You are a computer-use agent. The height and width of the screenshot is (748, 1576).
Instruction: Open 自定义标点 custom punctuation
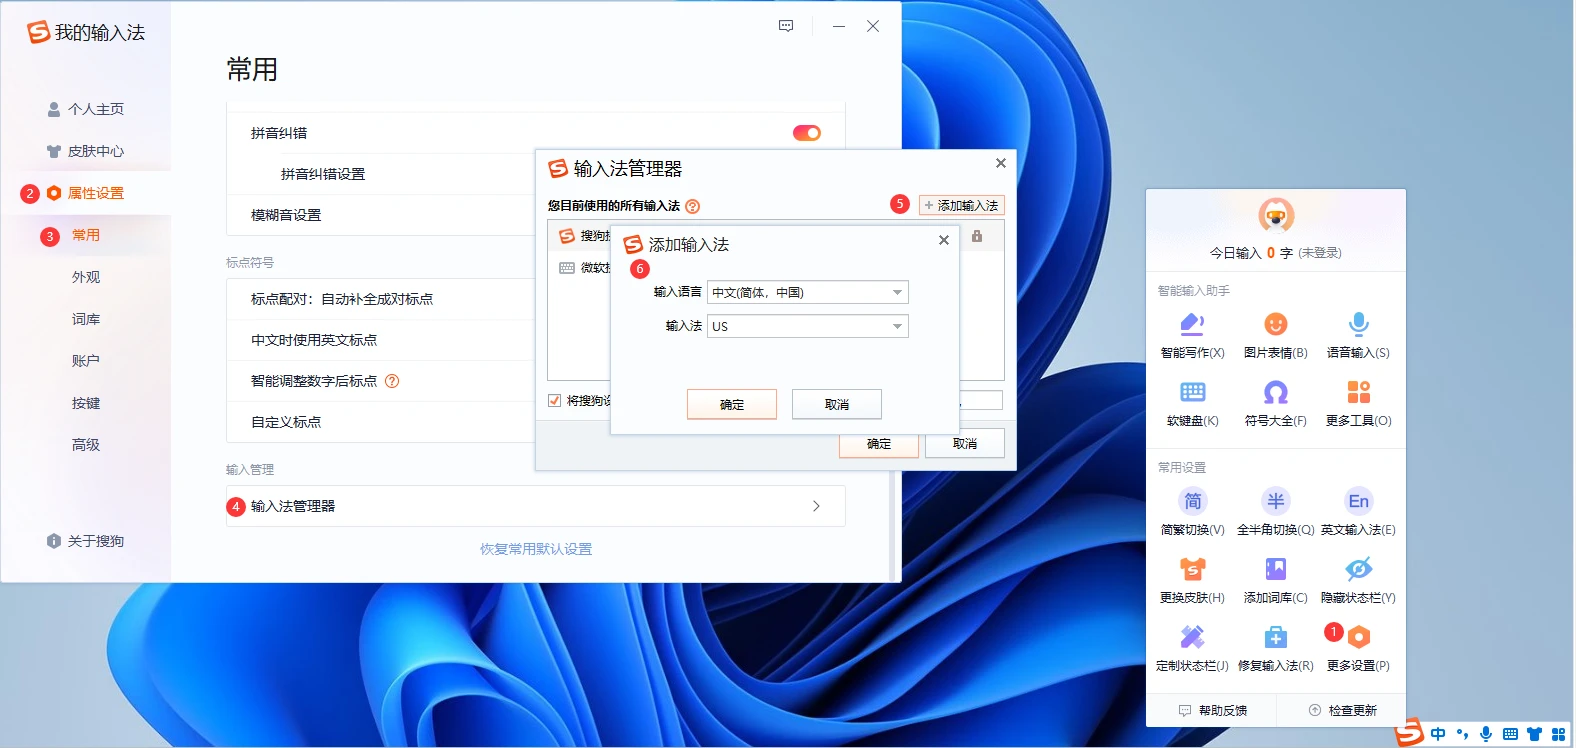click(x=286, y=422)
